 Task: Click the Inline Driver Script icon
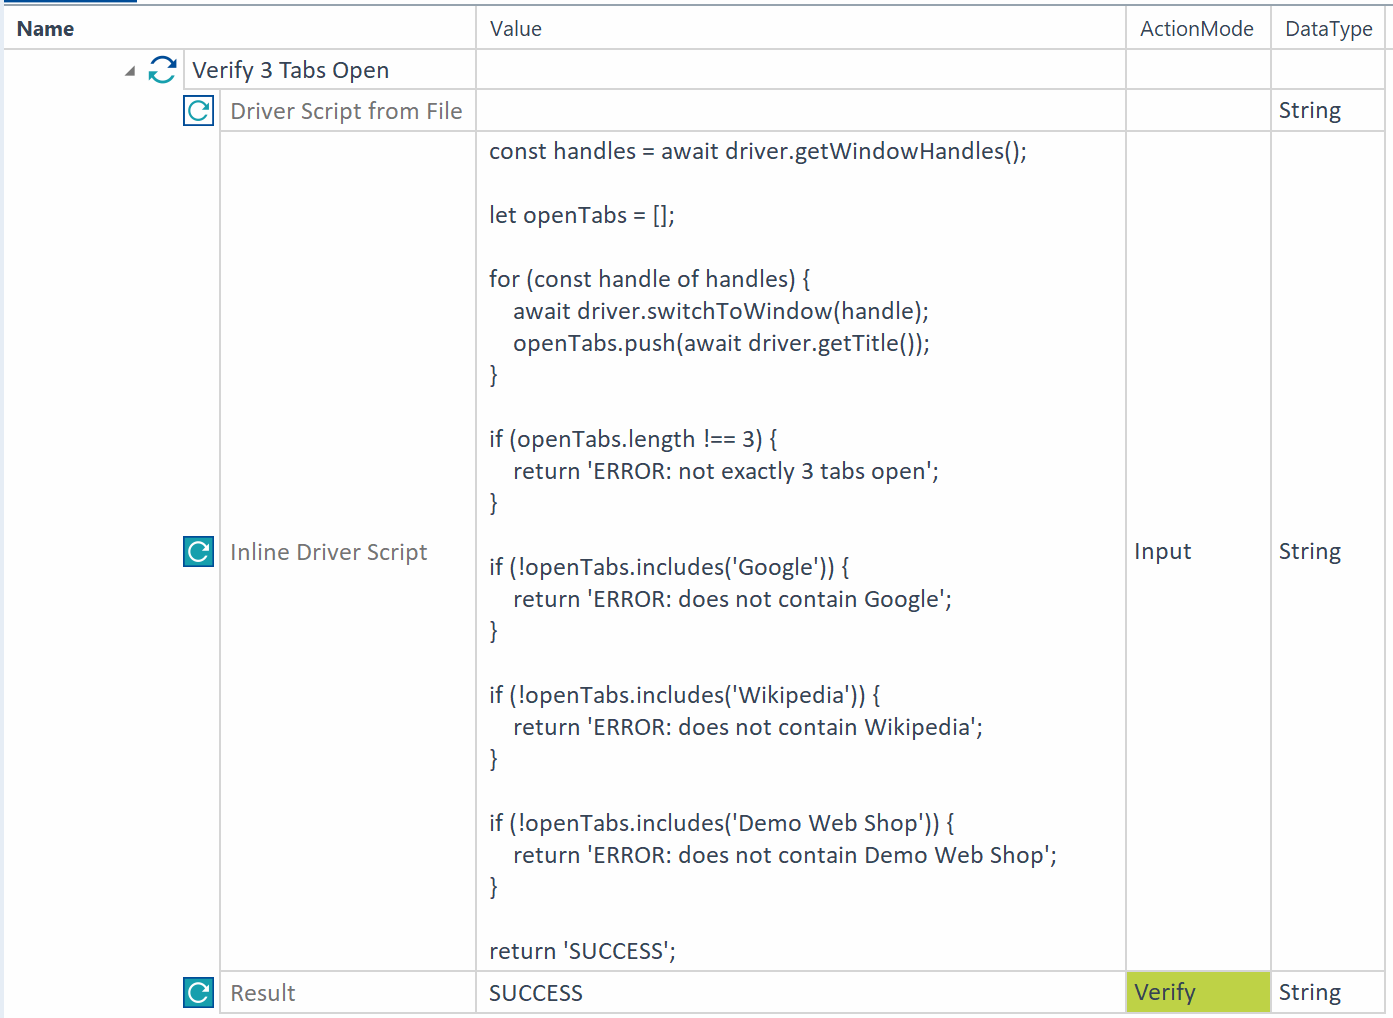[x=198, y=551]
